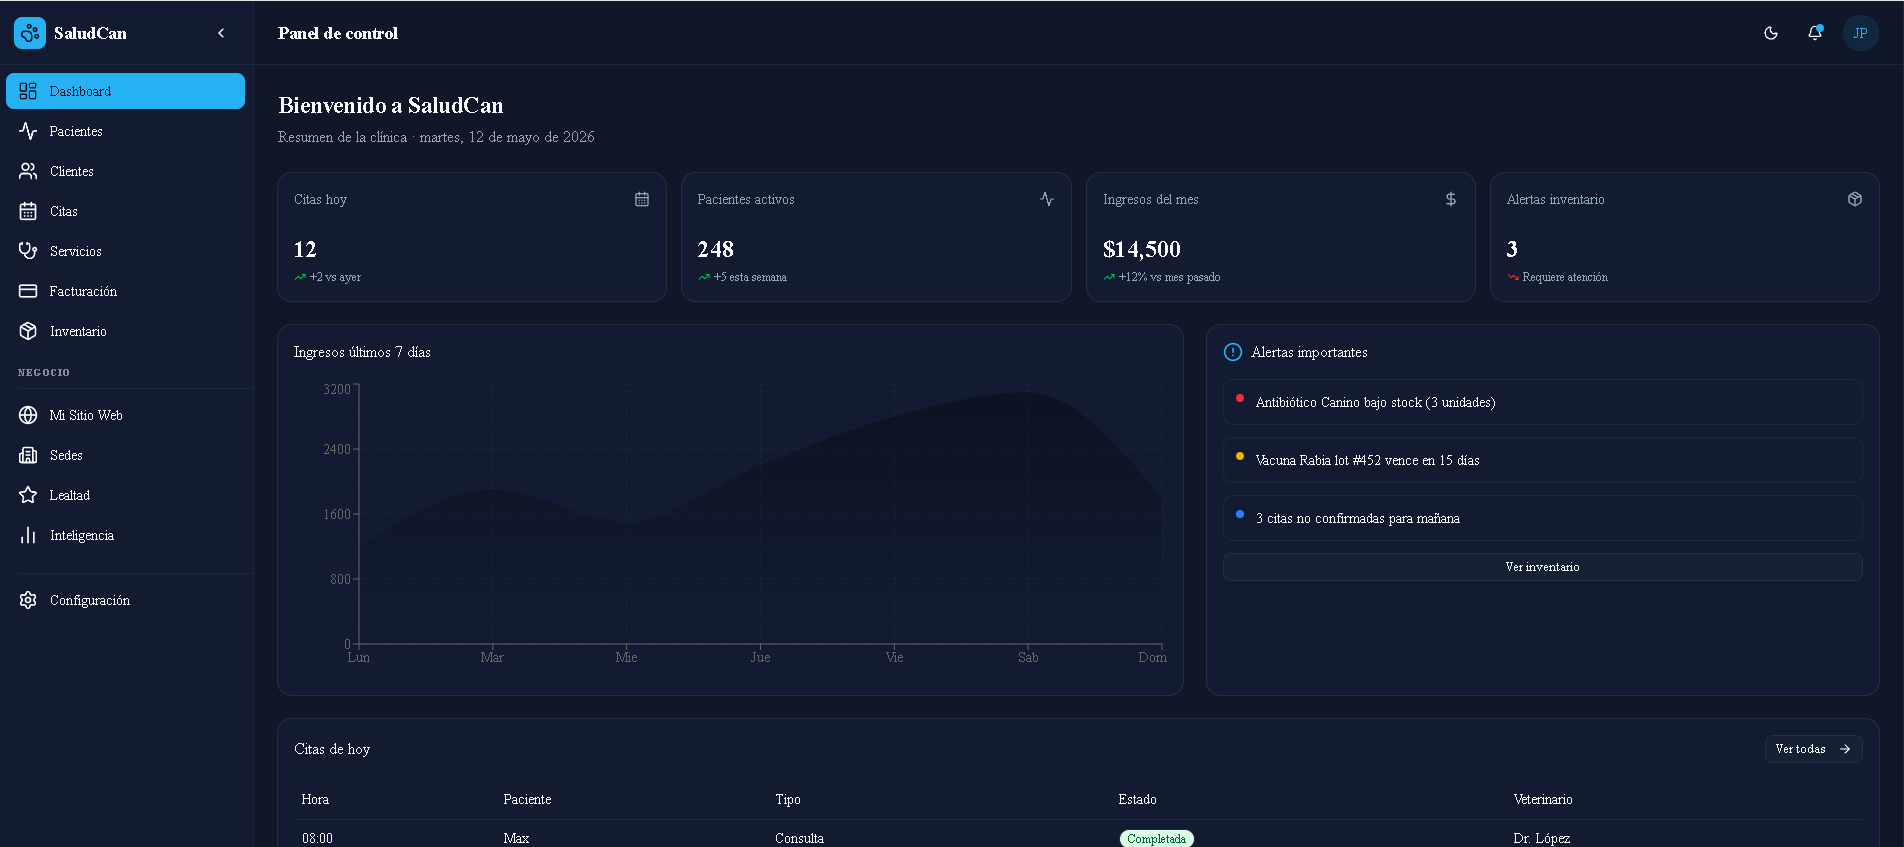
Task: Click the Facturación card icon in sidebar
Action: click(28, 291)
